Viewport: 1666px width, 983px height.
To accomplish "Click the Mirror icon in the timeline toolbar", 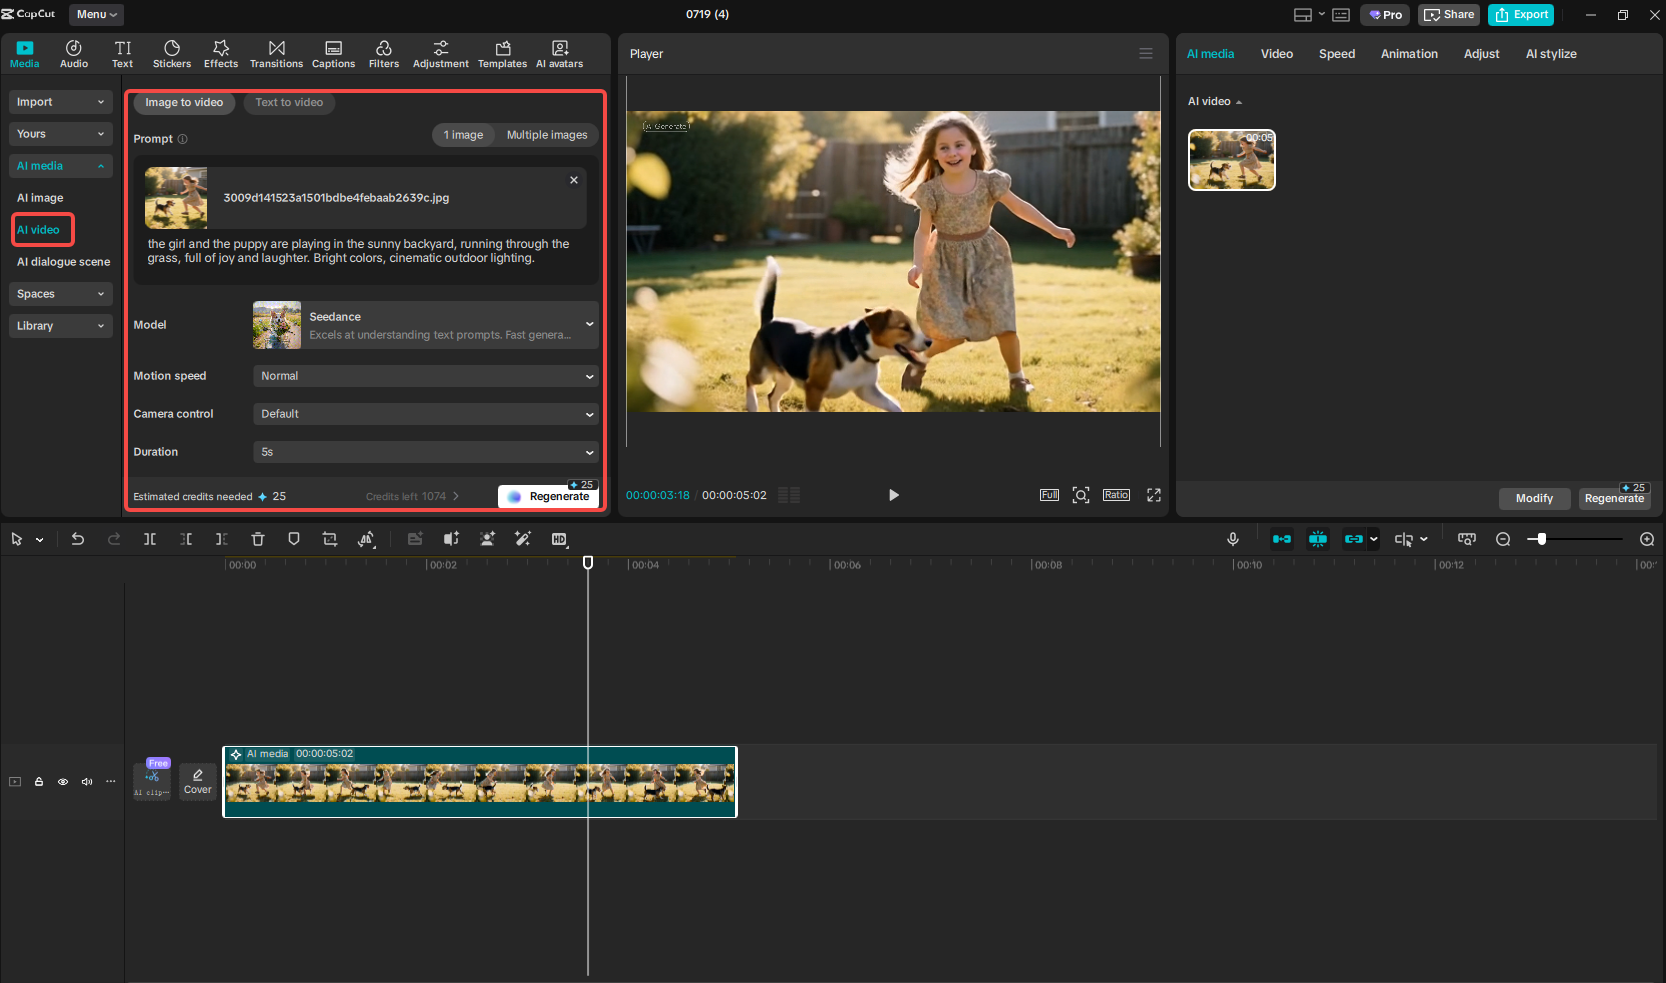I will click(367, 539).
